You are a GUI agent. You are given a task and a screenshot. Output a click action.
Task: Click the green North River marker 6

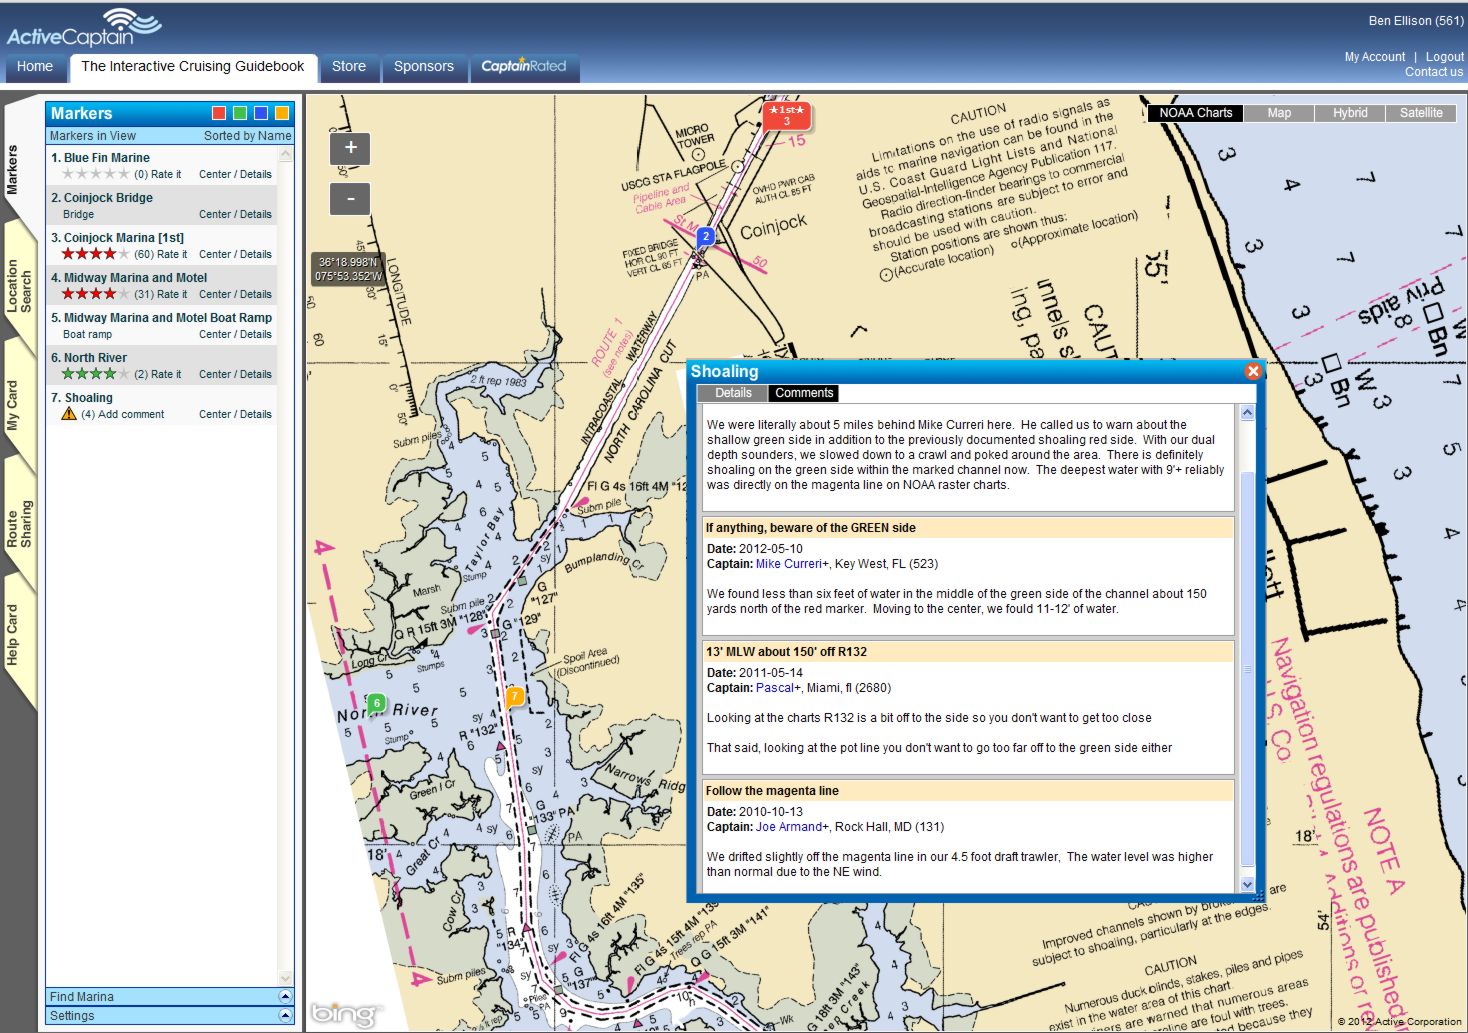click(x=376, y=703)
